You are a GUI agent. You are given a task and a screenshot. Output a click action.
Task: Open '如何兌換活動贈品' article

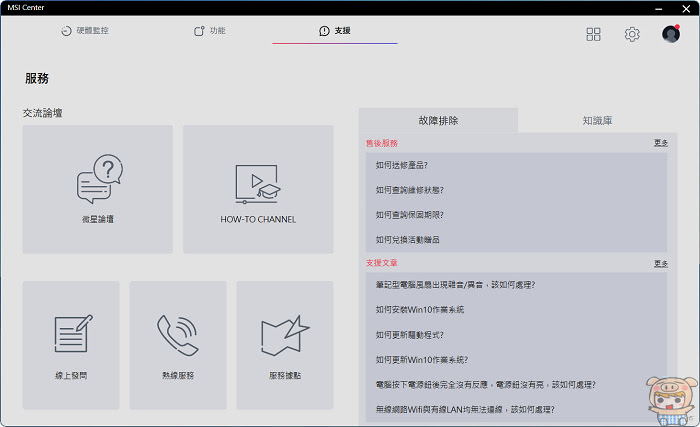point(408,240)
